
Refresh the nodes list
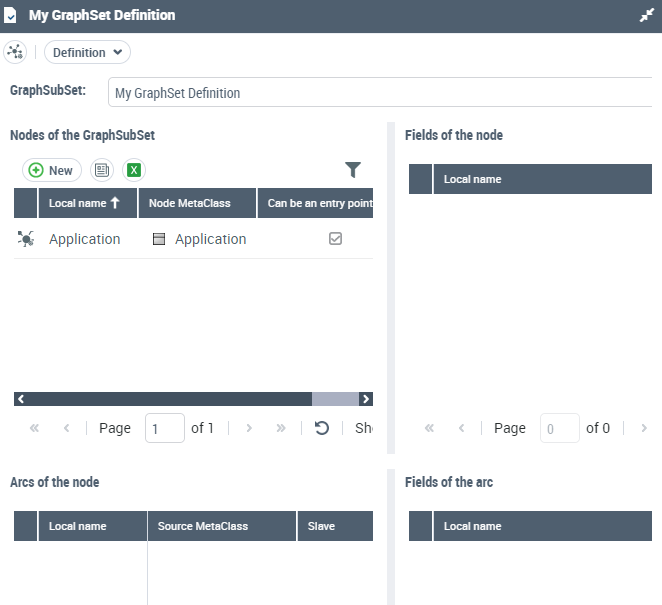[322, 428]
